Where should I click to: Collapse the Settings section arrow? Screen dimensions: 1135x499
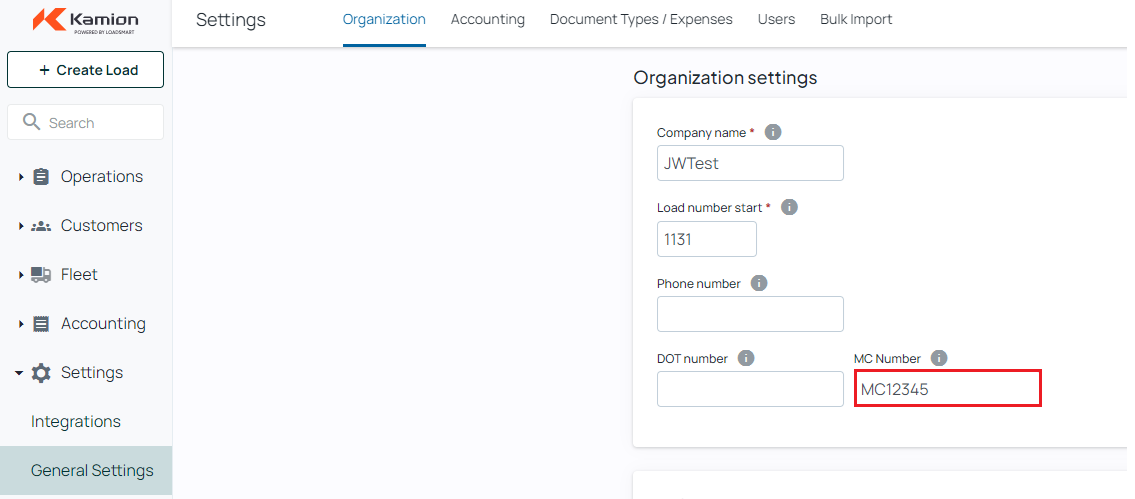click(20, 373)
